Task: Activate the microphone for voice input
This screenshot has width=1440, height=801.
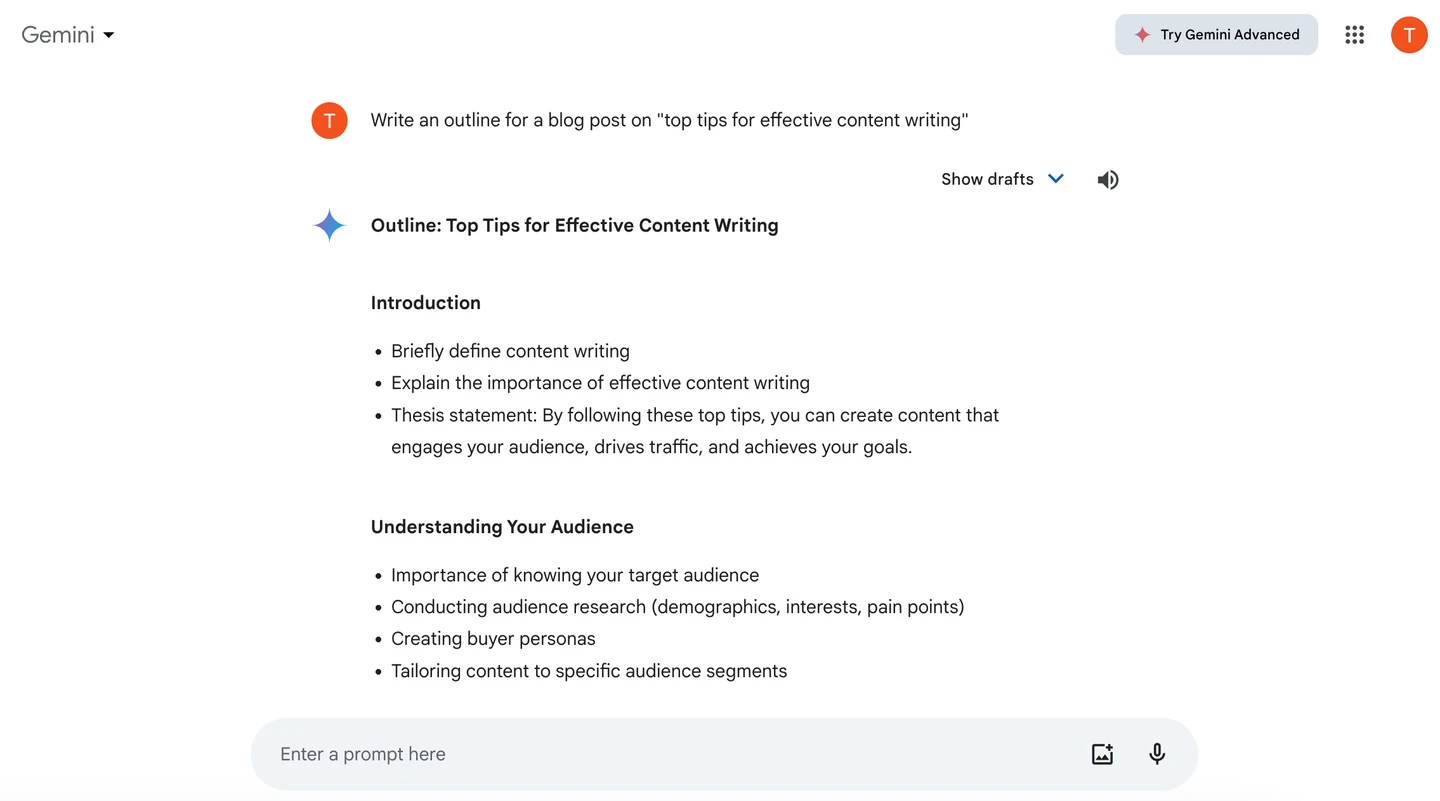Action: 1157,754
